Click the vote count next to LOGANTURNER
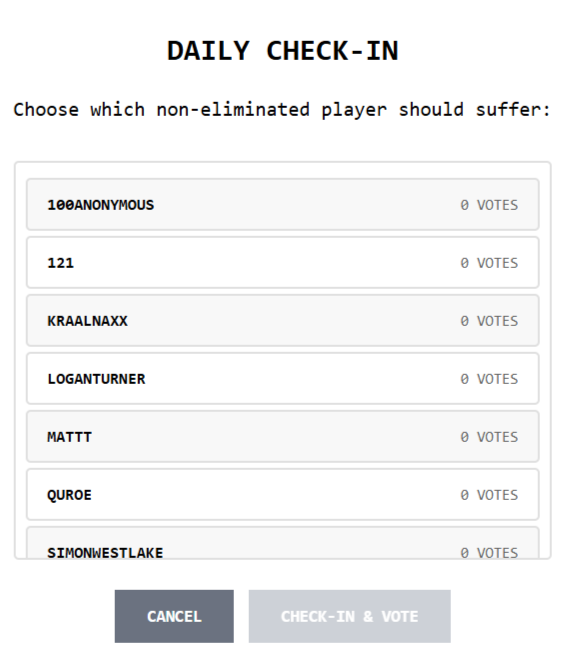Image resolution: width=568 pixels, height=662 pixels. coord(489,379)
